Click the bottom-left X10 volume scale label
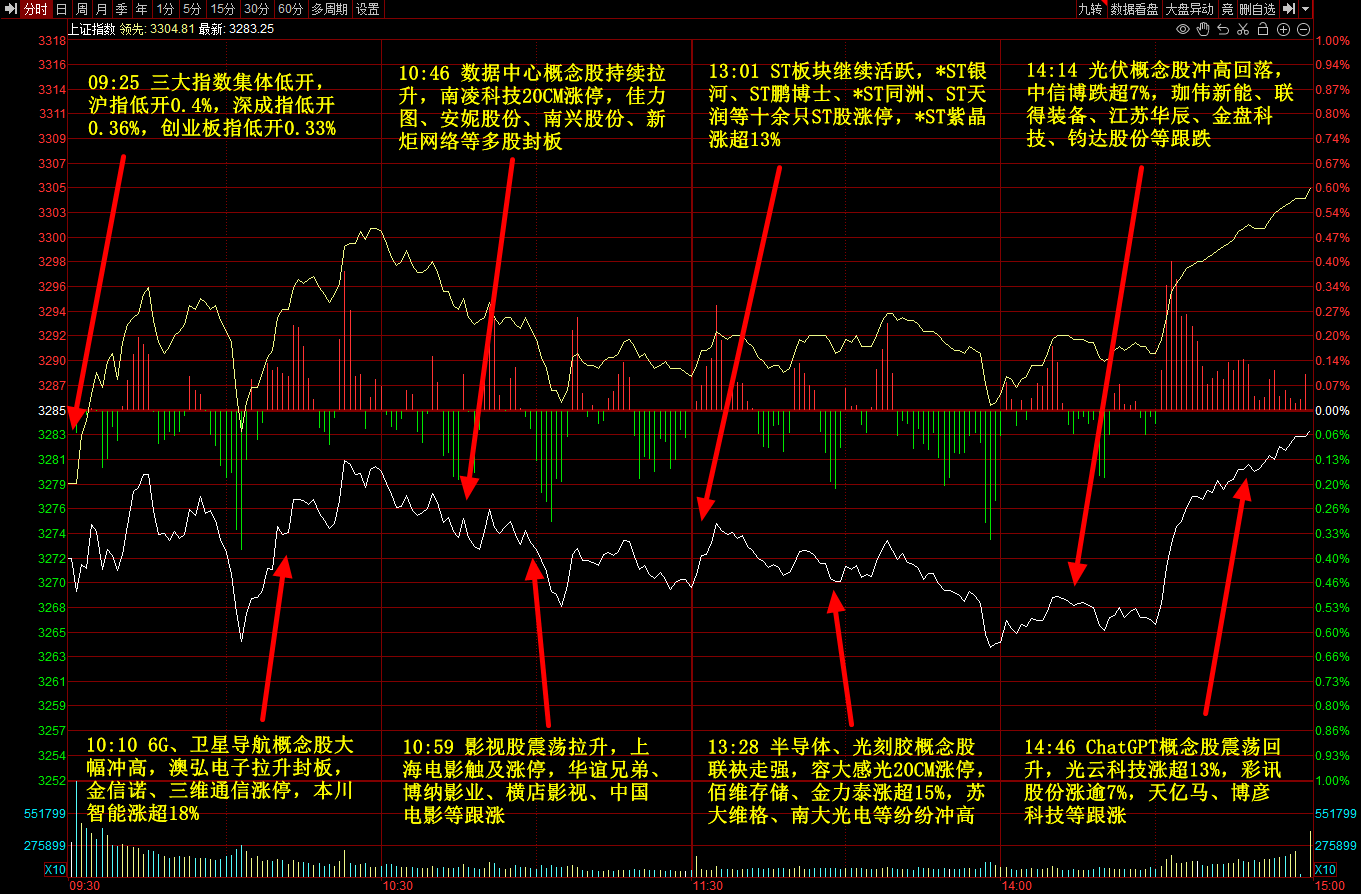The width and height of the screenshot is (1361, 894). click(55, 870)
